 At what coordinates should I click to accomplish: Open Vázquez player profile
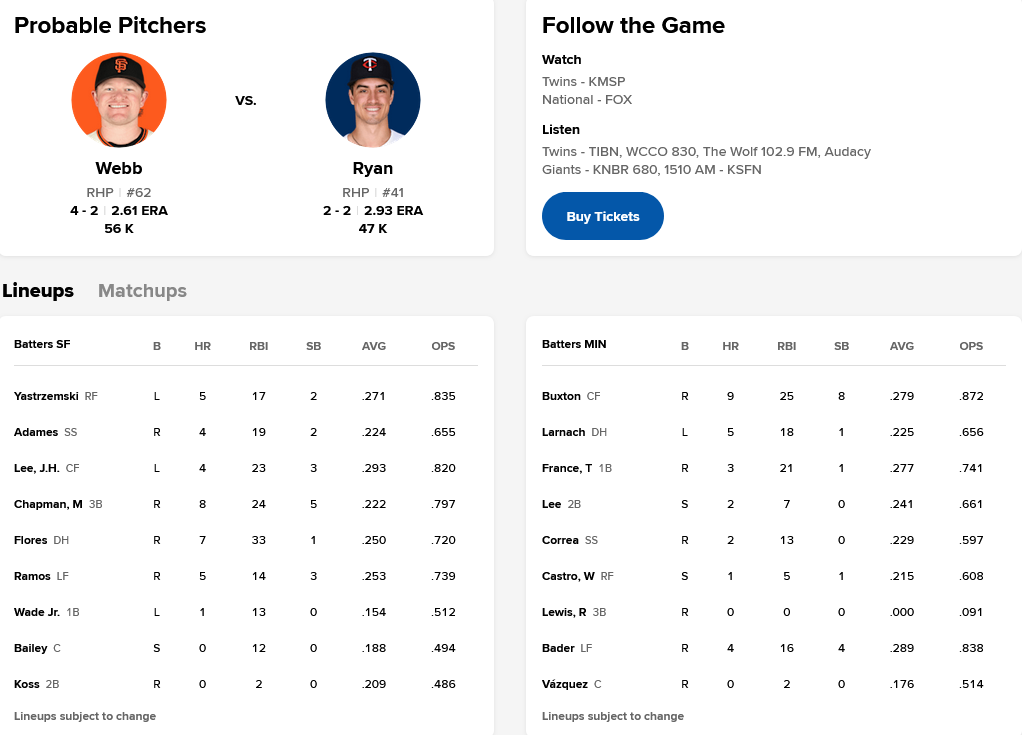(564, 684)
